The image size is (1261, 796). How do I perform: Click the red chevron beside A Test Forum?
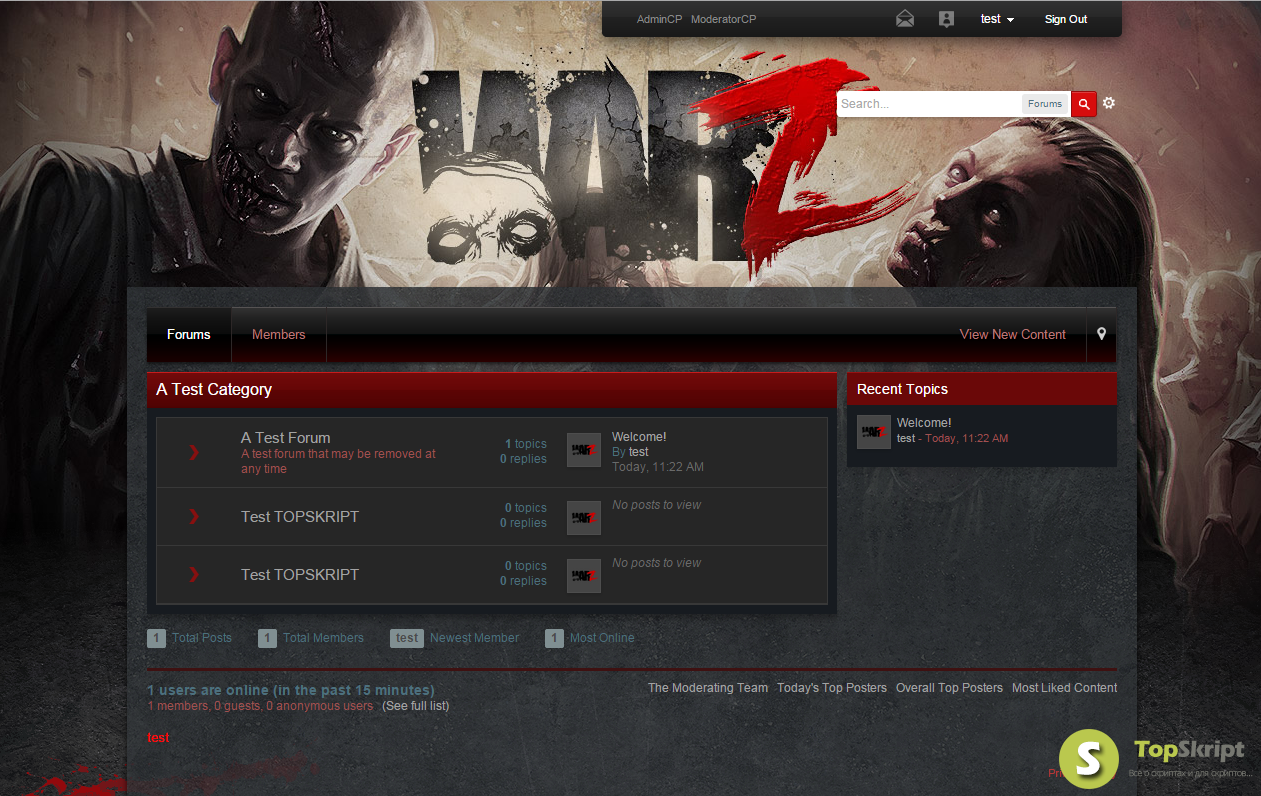pyautogui.click(x=194, y=452)
